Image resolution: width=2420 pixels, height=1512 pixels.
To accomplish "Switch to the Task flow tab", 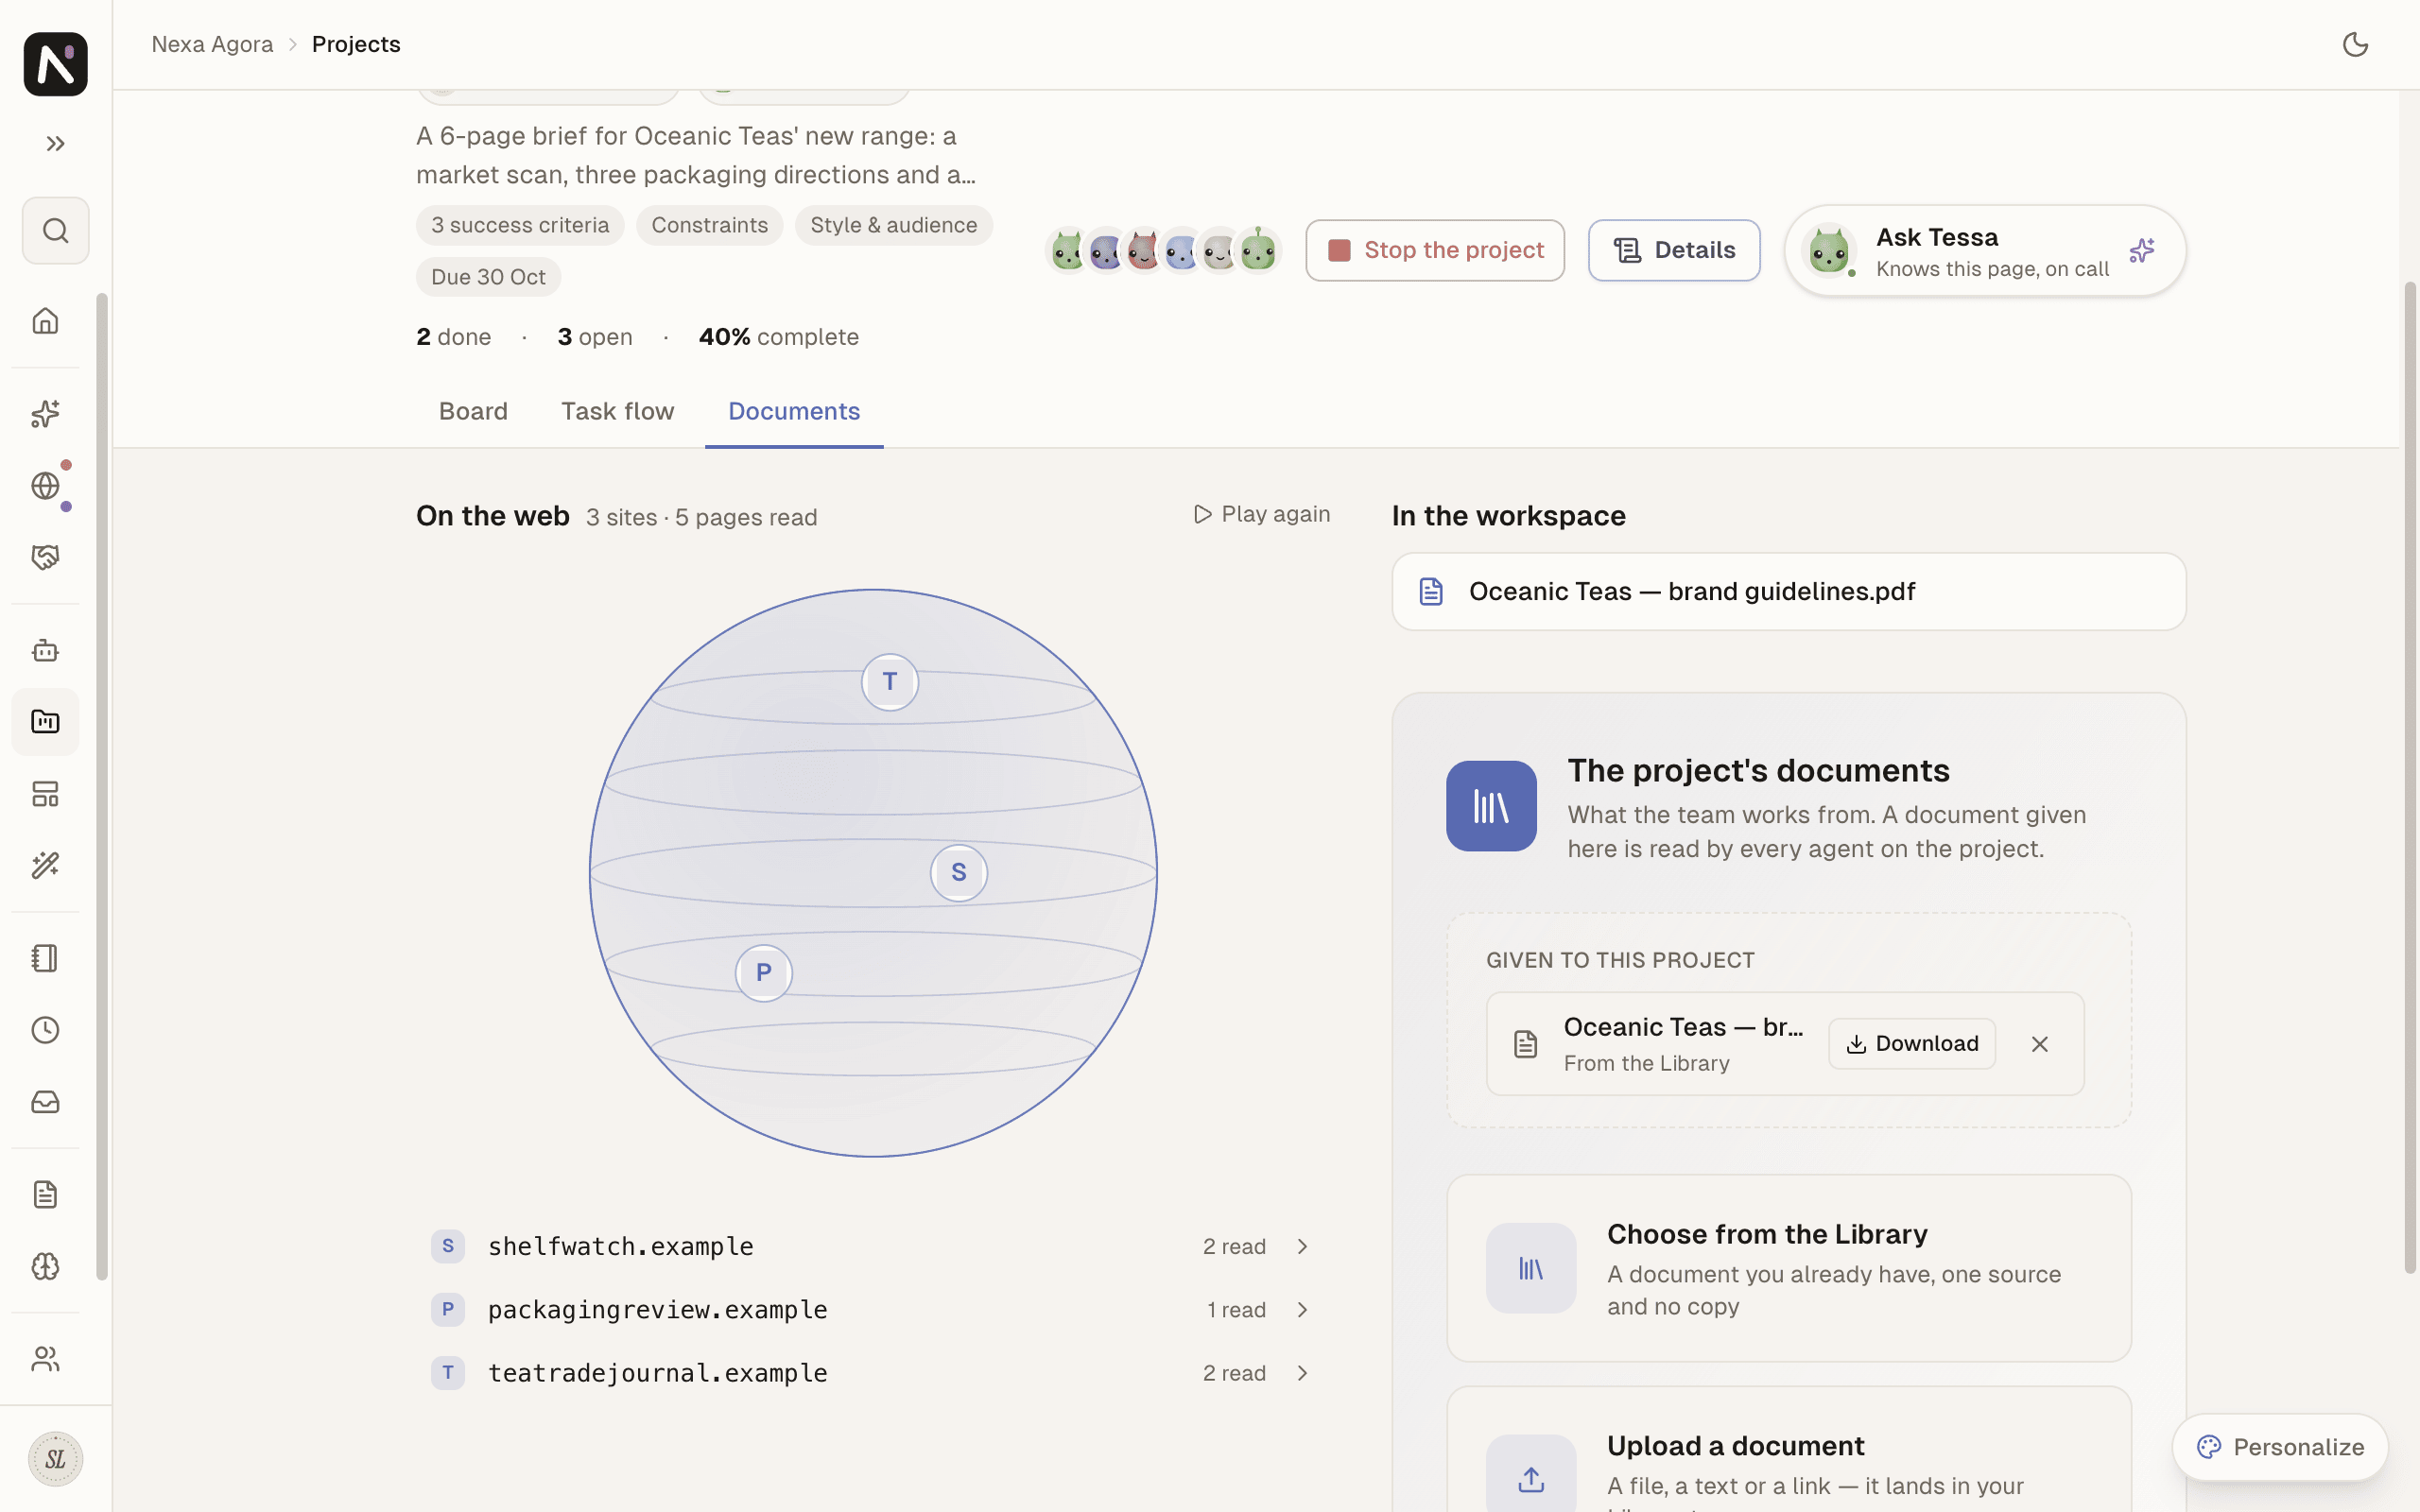I will pos(617,411).
